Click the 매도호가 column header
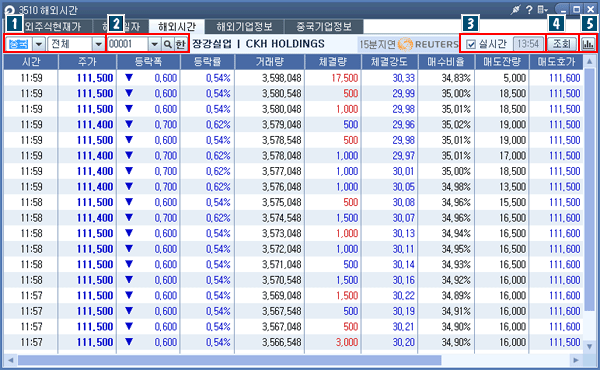Image resolution: width=600 pixels, height=370 pixels. (x=556, y=62)
